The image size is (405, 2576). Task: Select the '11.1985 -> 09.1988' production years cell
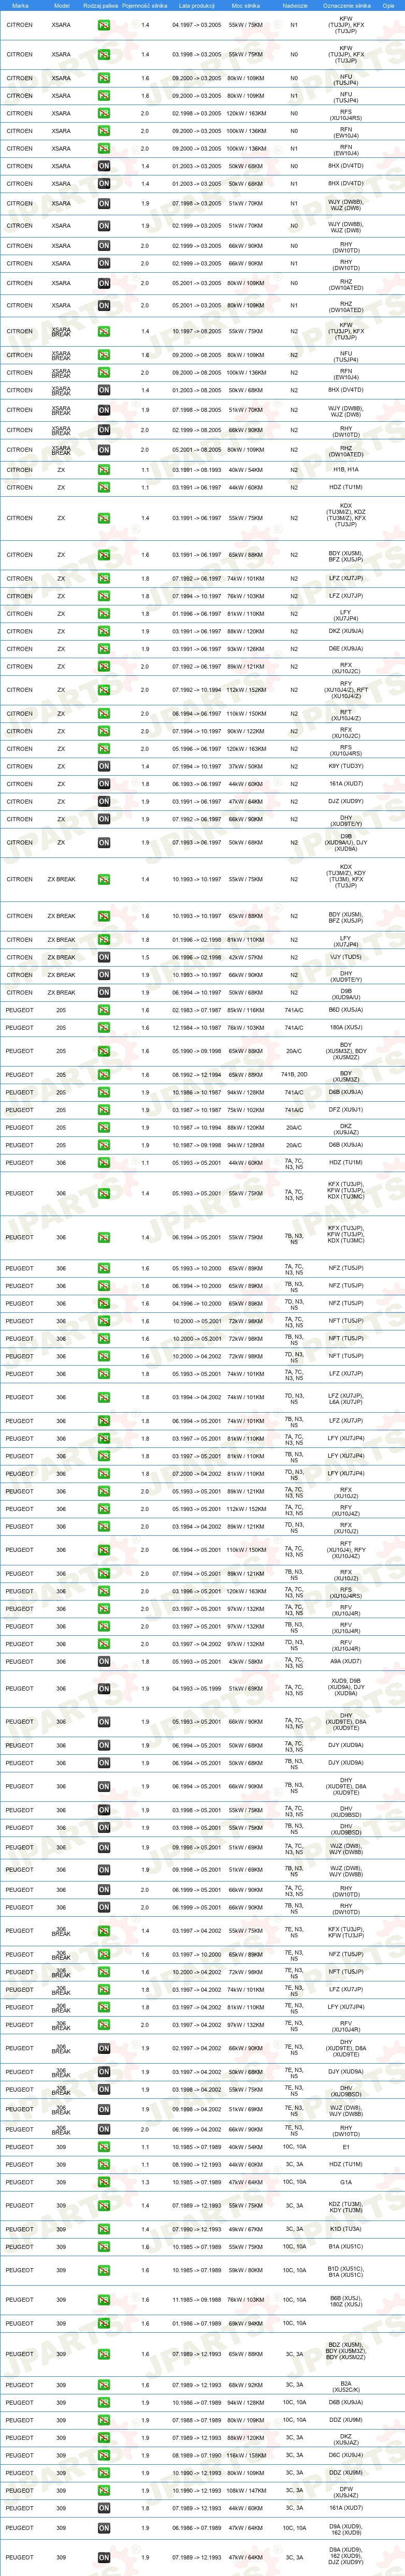coord(197,2301)
